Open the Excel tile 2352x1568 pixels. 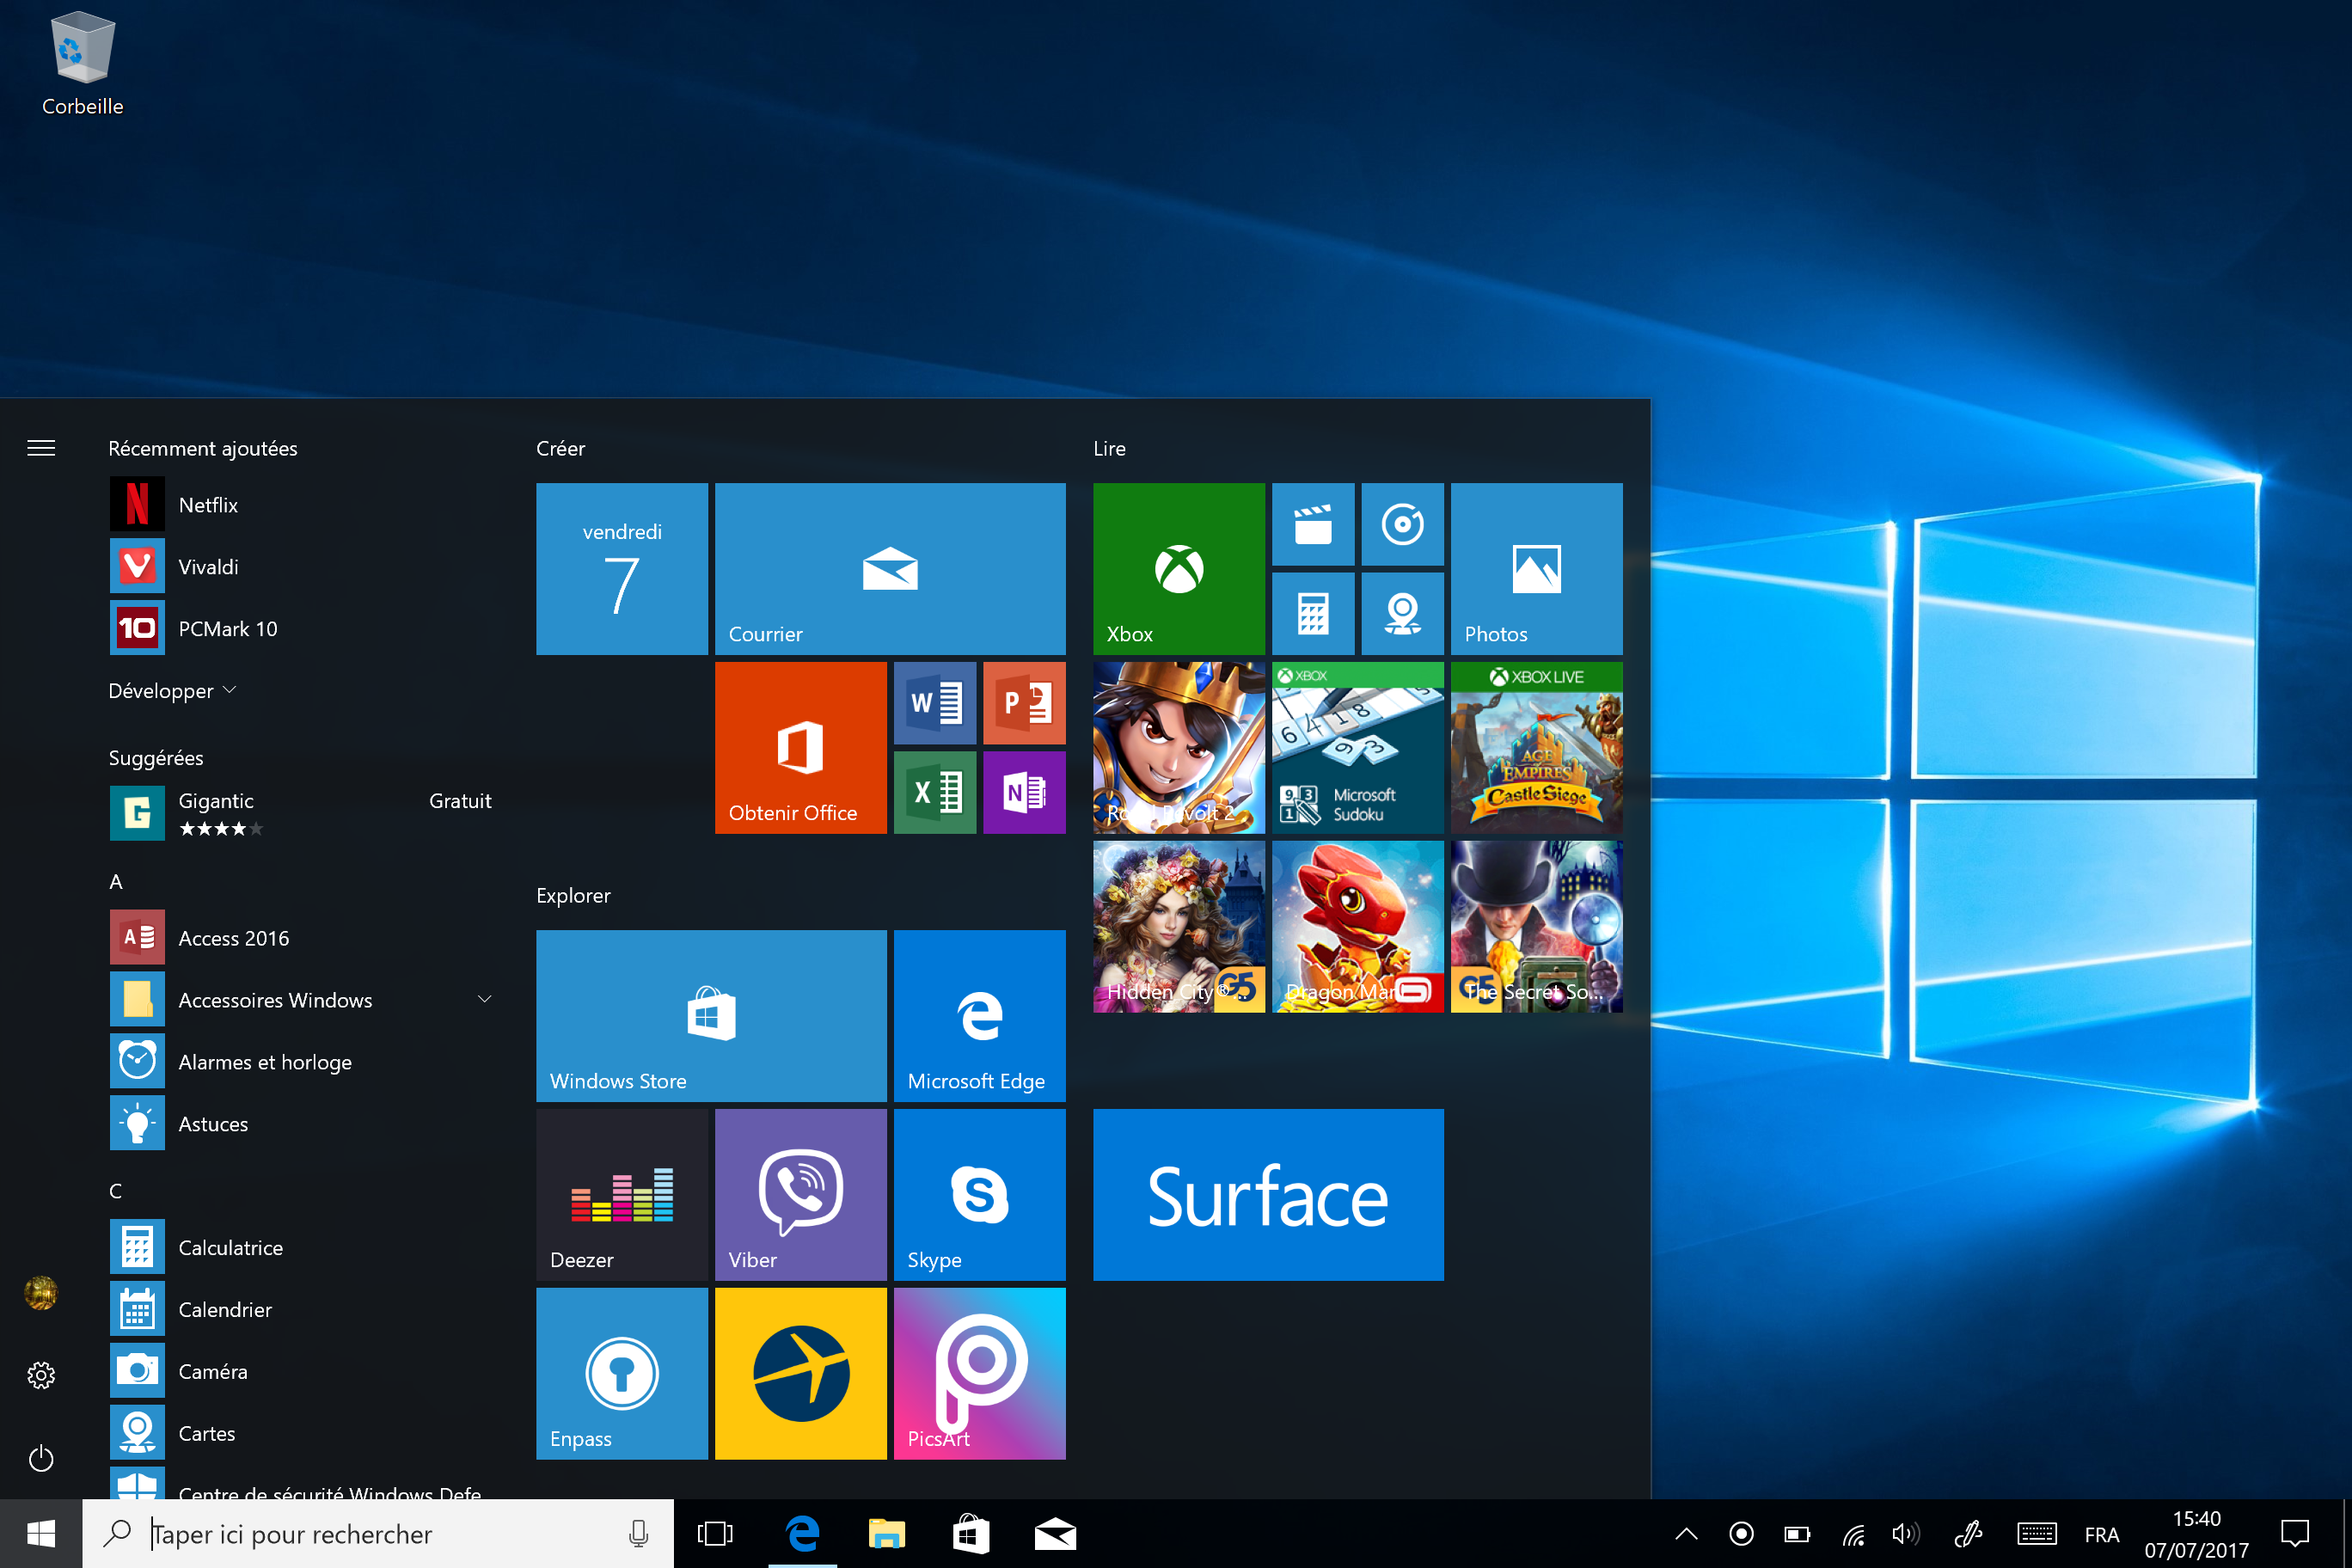point(935,792)
